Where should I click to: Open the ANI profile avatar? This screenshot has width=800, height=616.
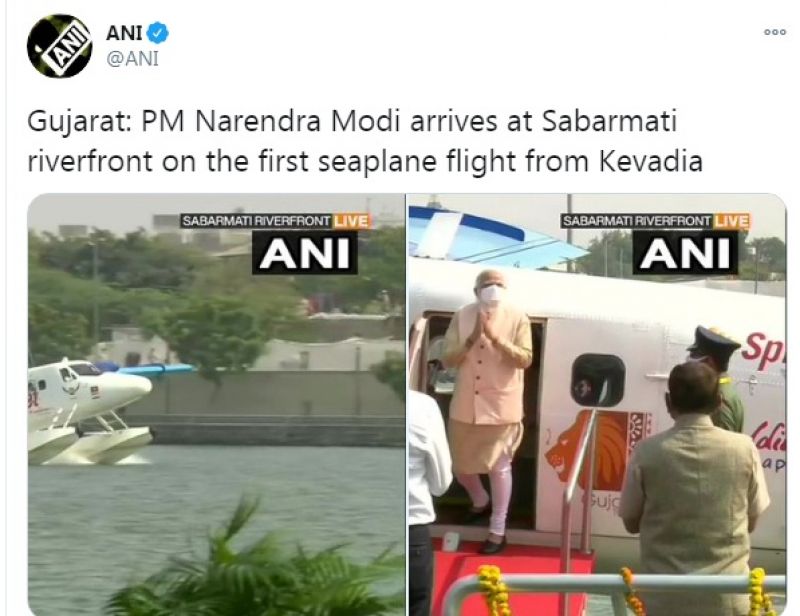(60, 46)
